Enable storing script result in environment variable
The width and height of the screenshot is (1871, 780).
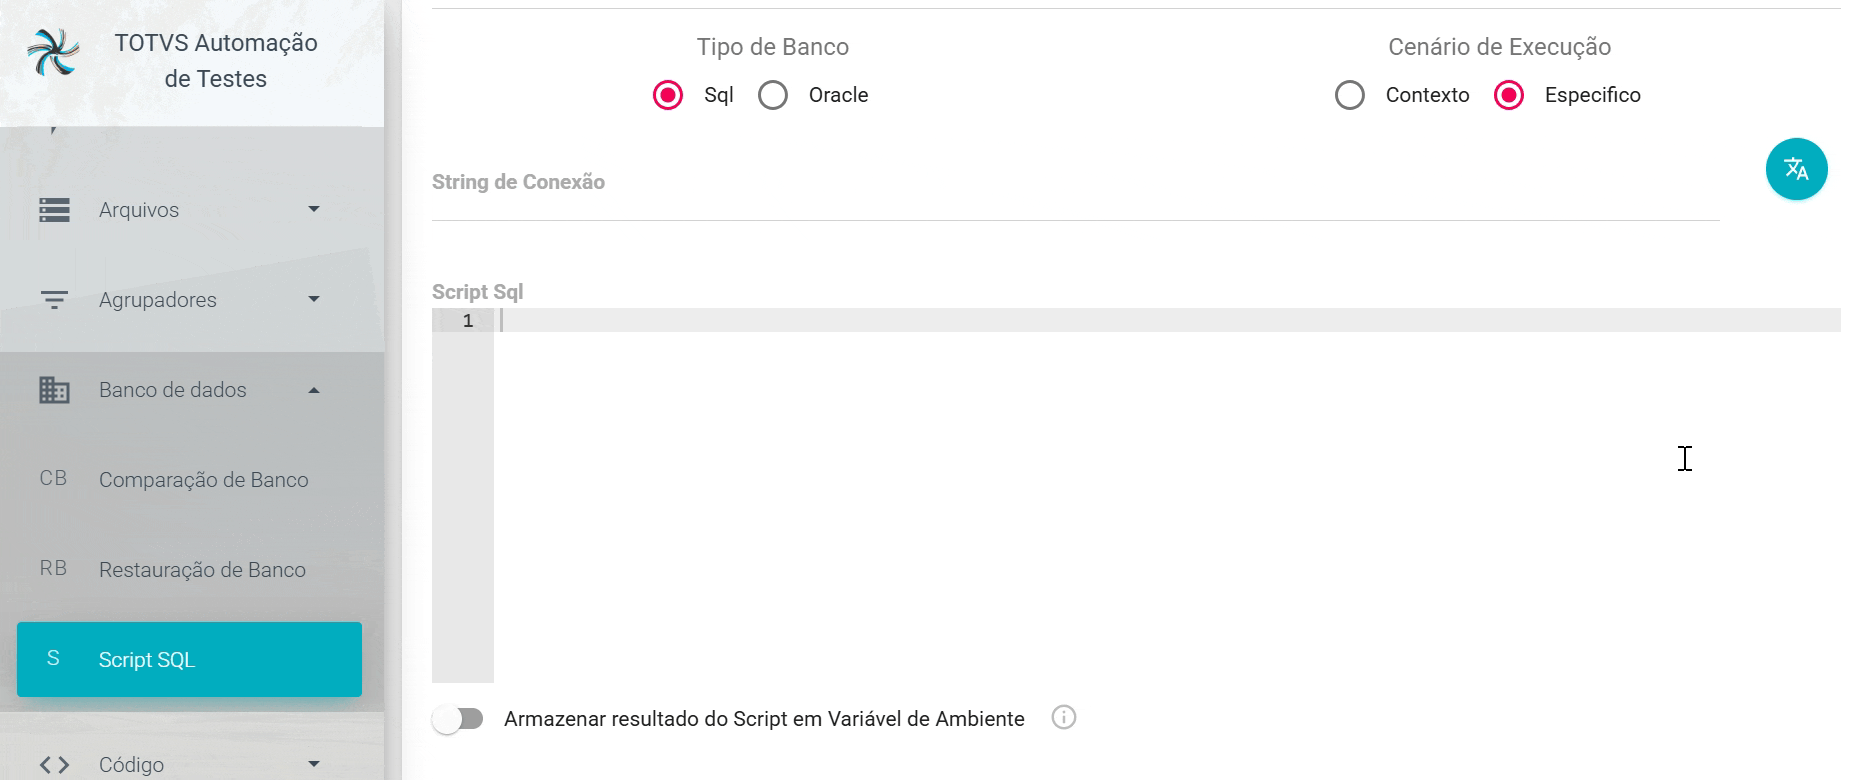tap(458, 719)
